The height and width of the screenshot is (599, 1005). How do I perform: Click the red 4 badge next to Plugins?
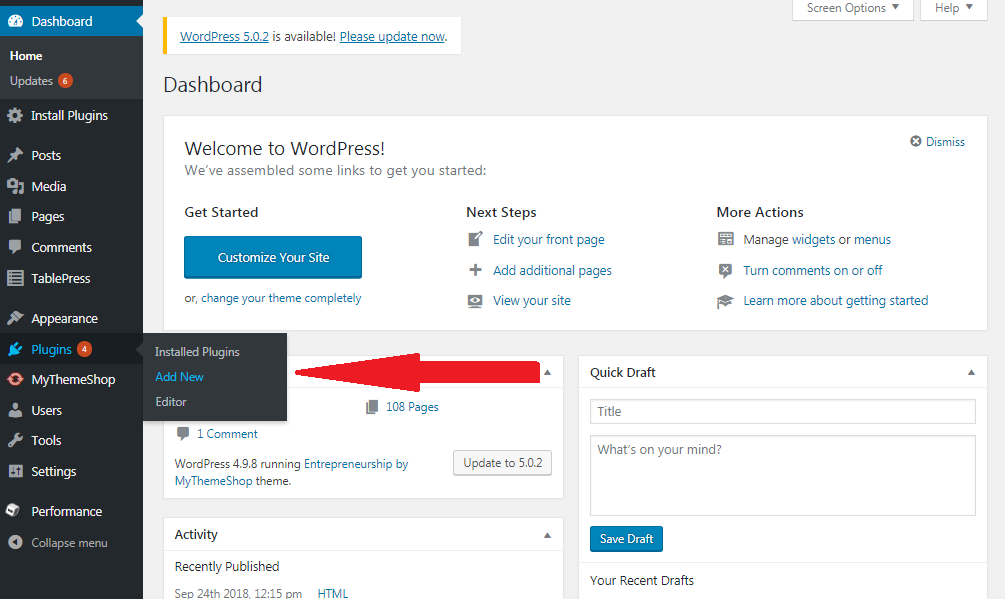[84, 349]
